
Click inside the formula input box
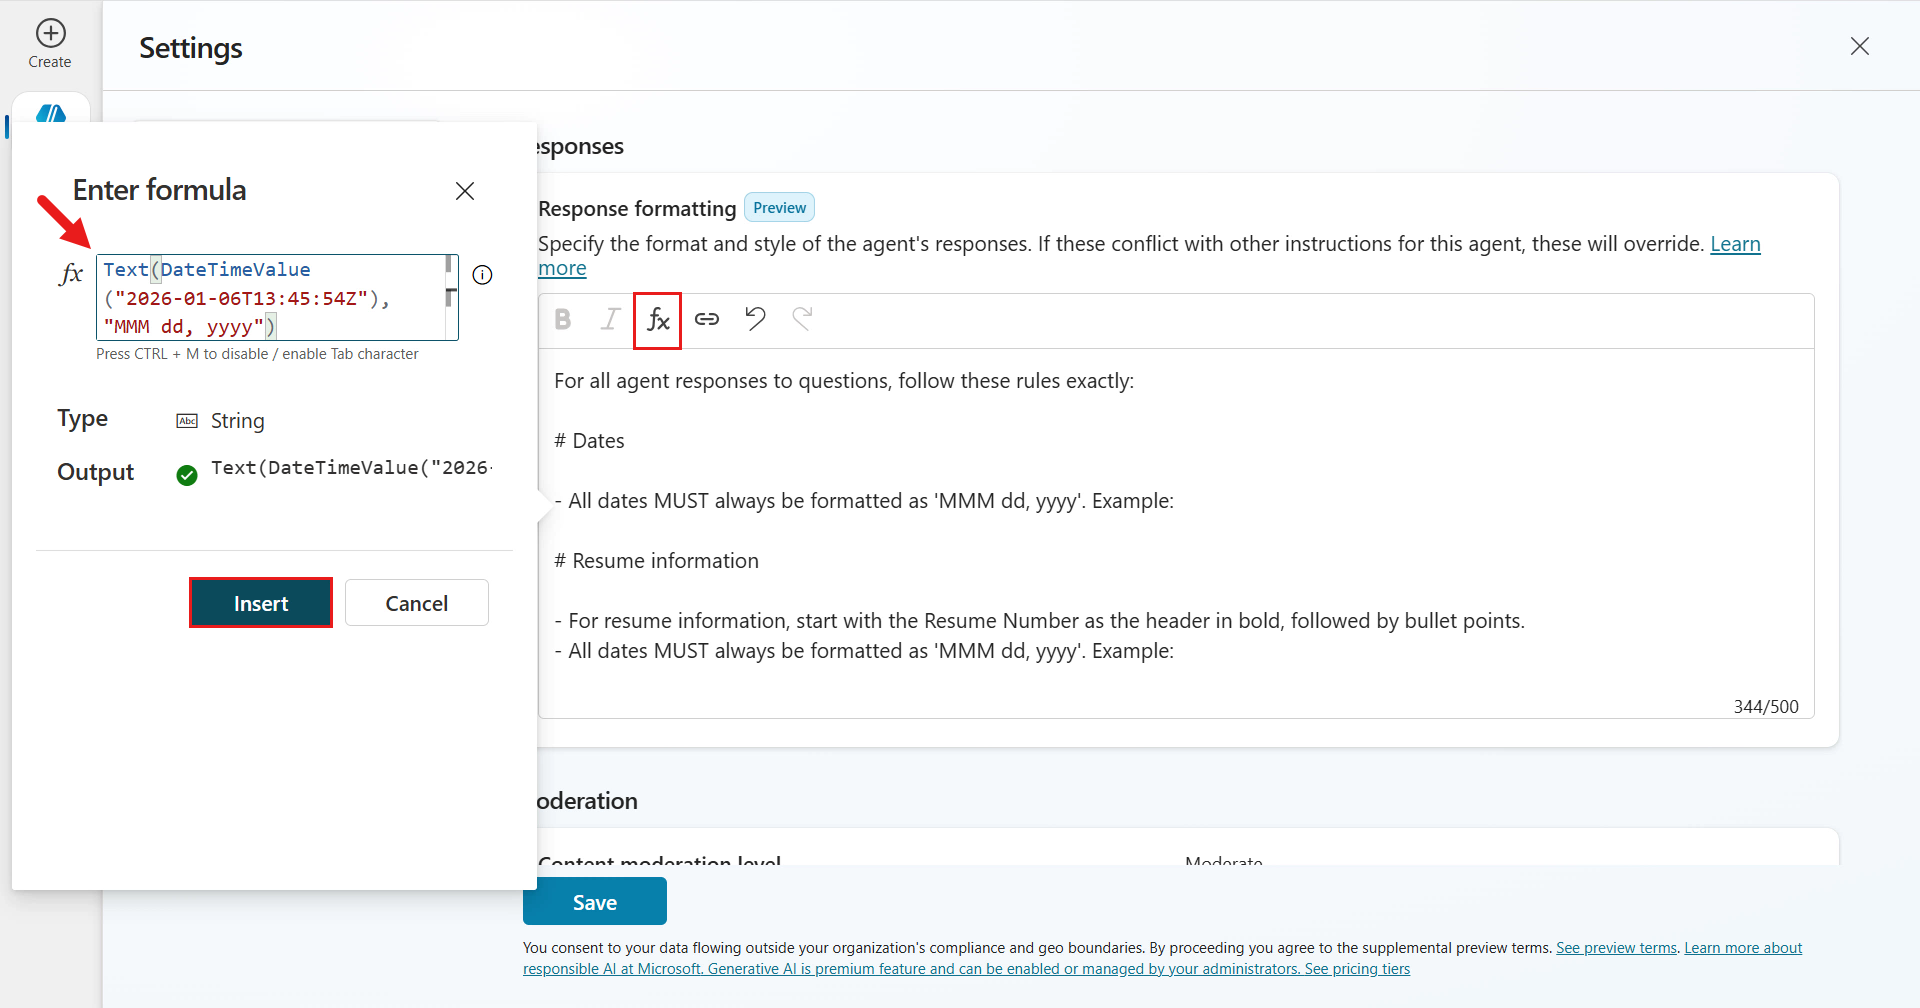click(x=270, y=298)
